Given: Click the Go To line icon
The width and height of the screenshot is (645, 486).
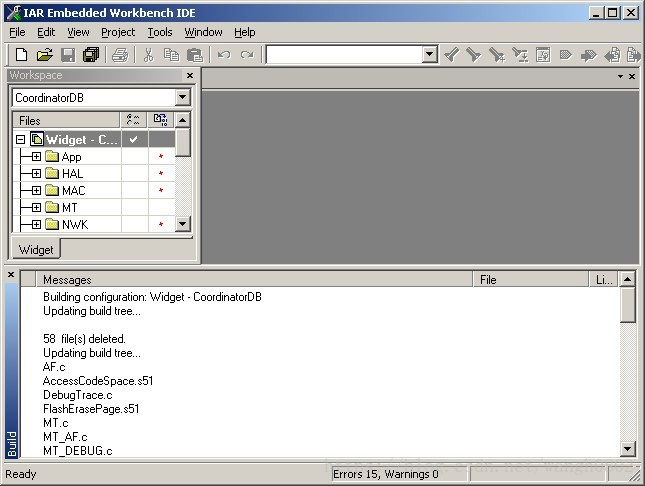Looking at the screenshot, I should coord(543,54).
